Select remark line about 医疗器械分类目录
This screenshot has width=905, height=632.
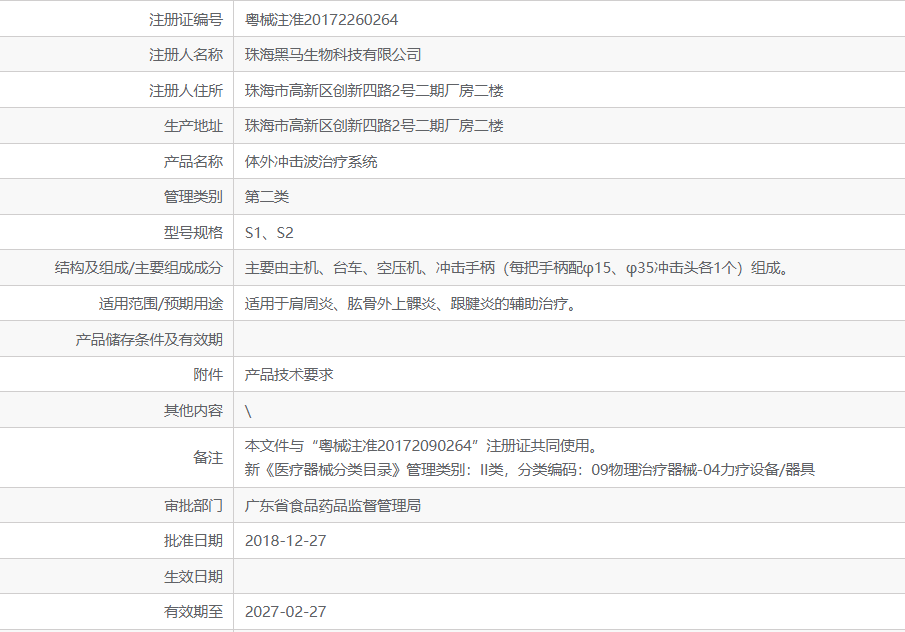pyautogui.click(x=530, y=470)
